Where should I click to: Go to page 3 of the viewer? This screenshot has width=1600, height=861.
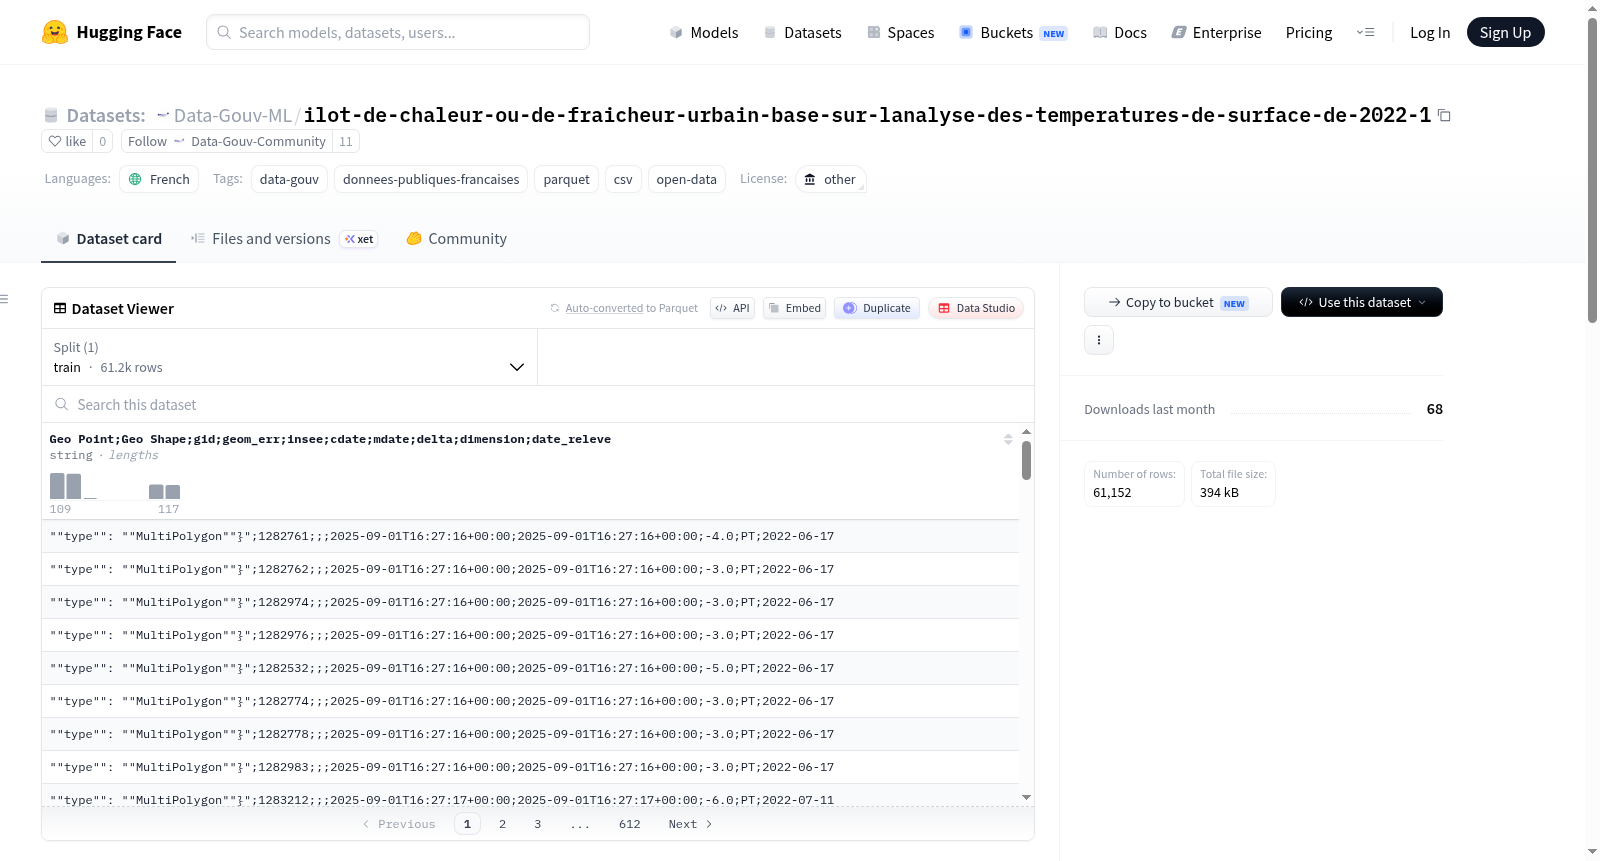(x=538, y=824)
